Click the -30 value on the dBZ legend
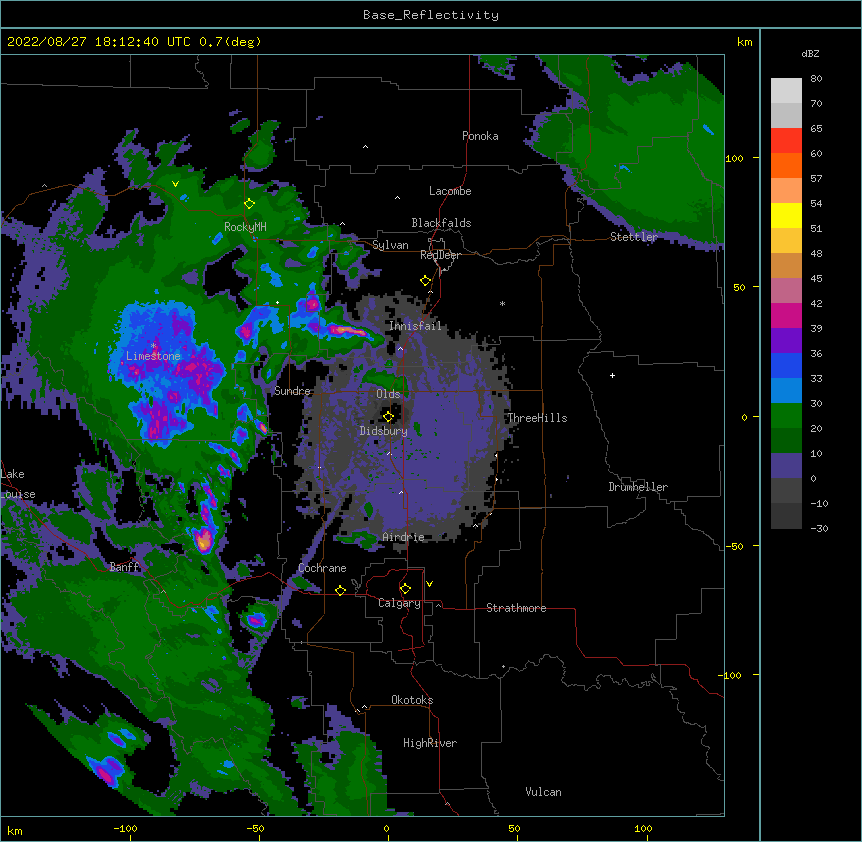 point(819,528)
